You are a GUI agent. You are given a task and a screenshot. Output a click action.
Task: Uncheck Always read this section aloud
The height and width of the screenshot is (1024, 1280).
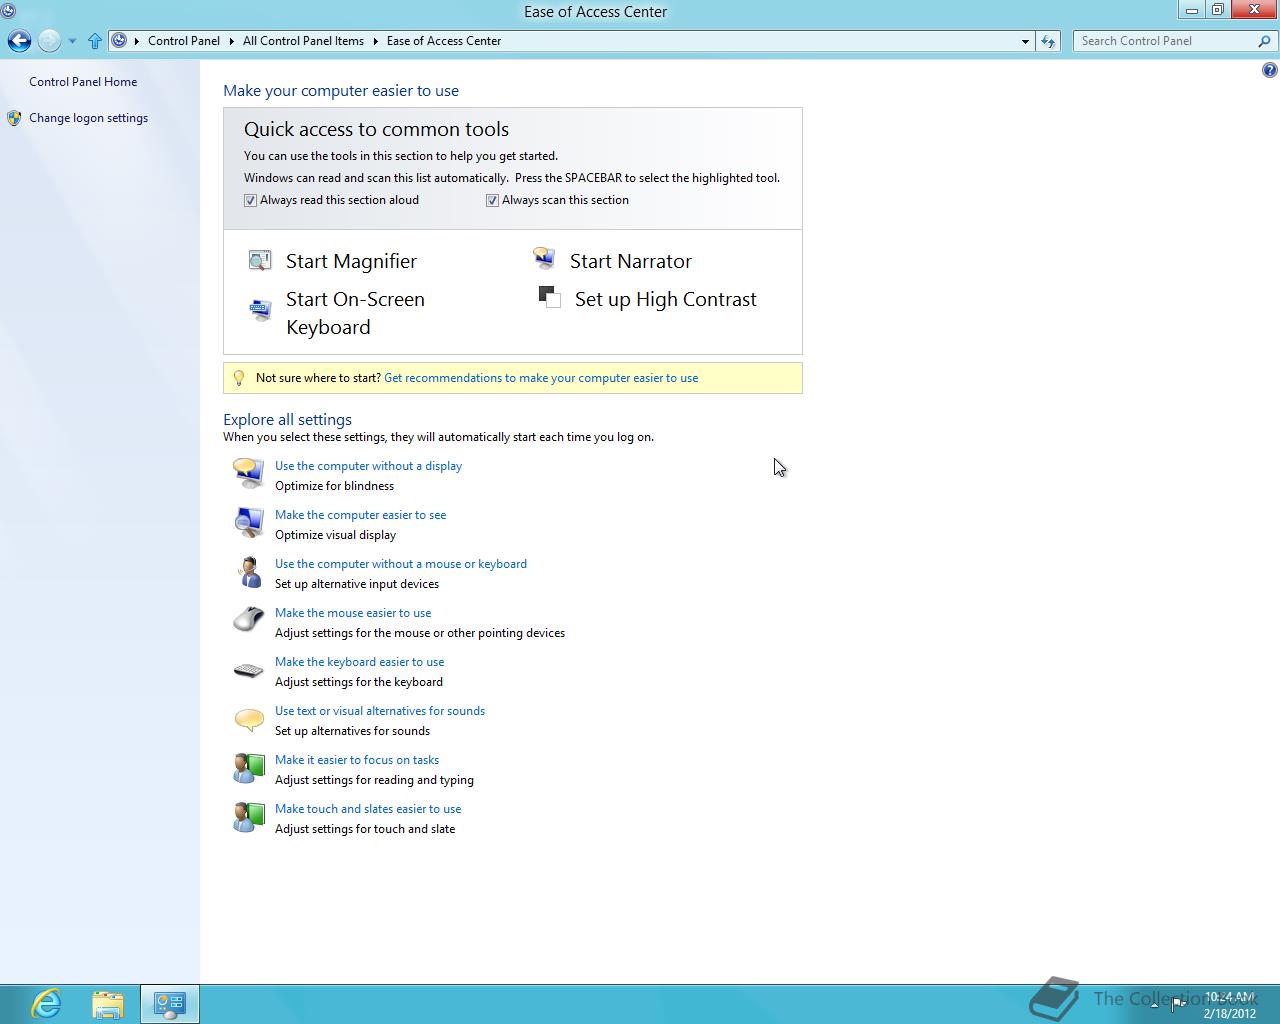click(250, 200)
